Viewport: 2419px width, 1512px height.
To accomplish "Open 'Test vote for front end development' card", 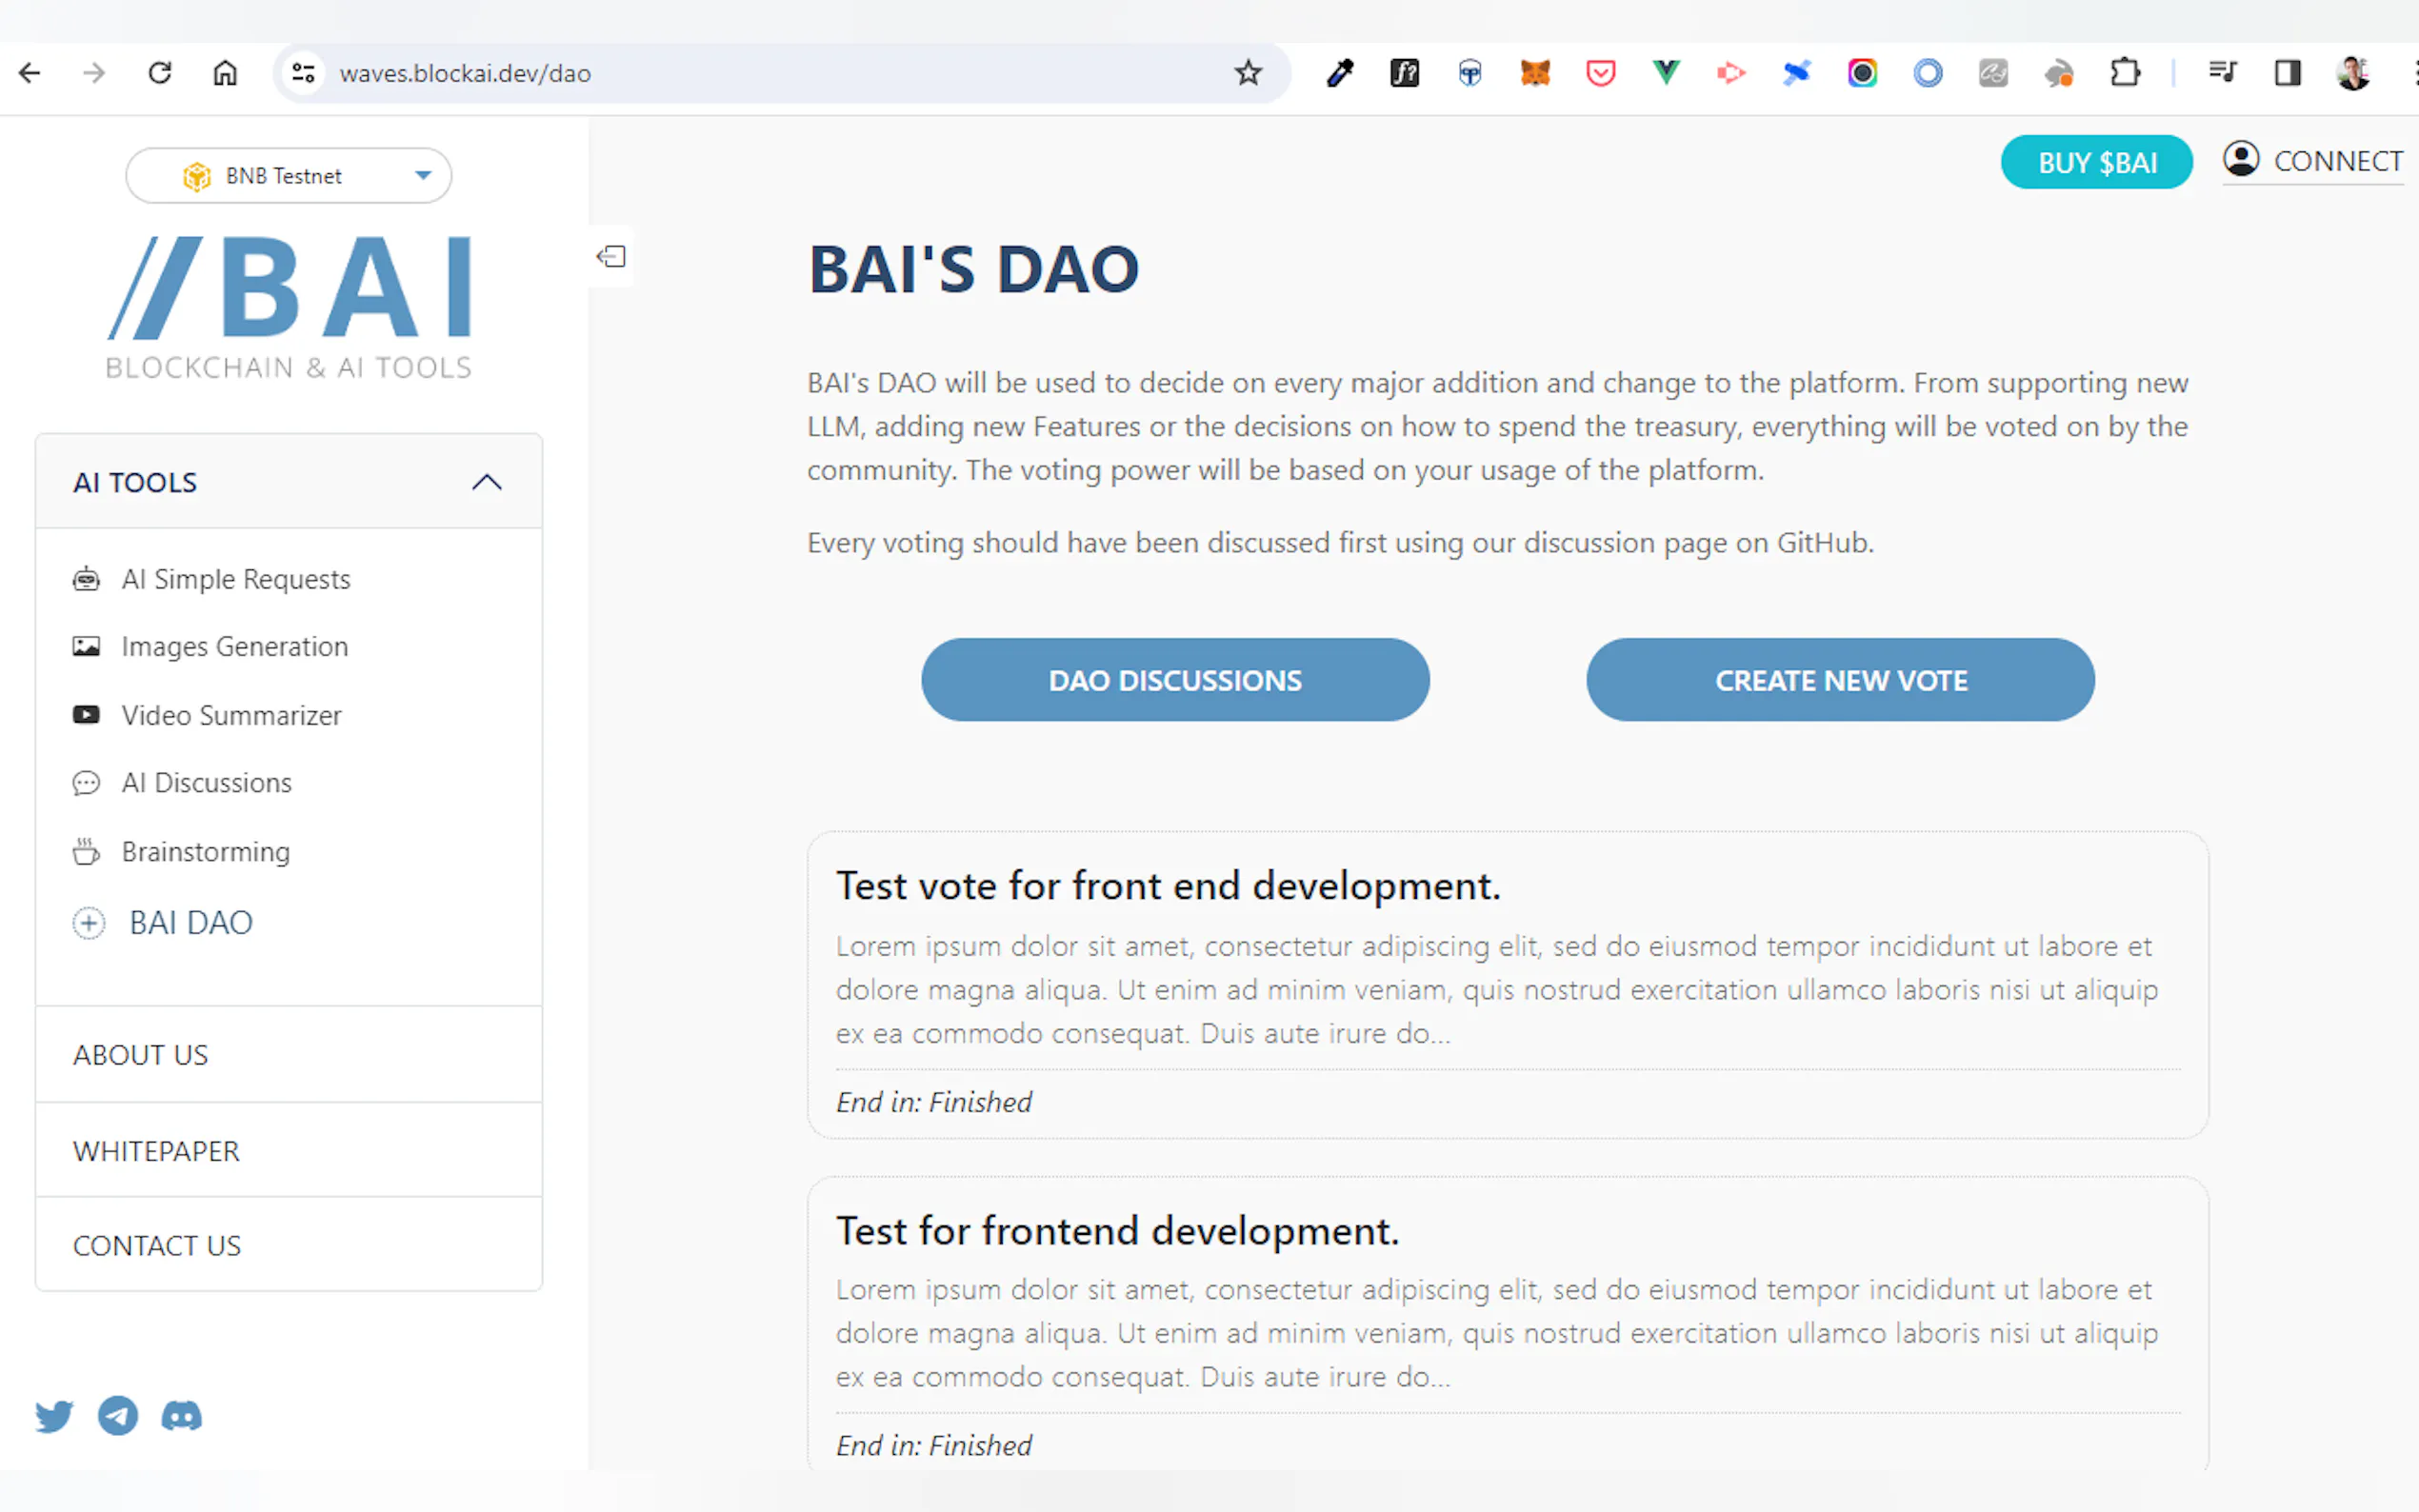I will click(x=1168, y=886).
